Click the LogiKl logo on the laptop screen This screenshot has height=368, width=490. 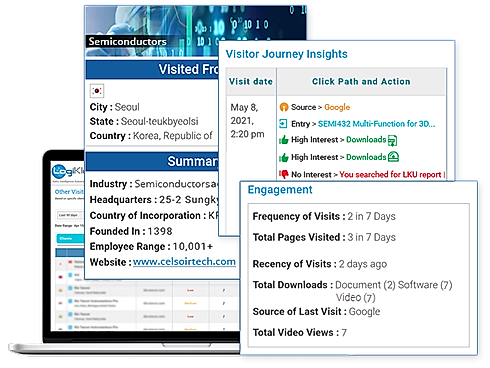pos(68,172)
